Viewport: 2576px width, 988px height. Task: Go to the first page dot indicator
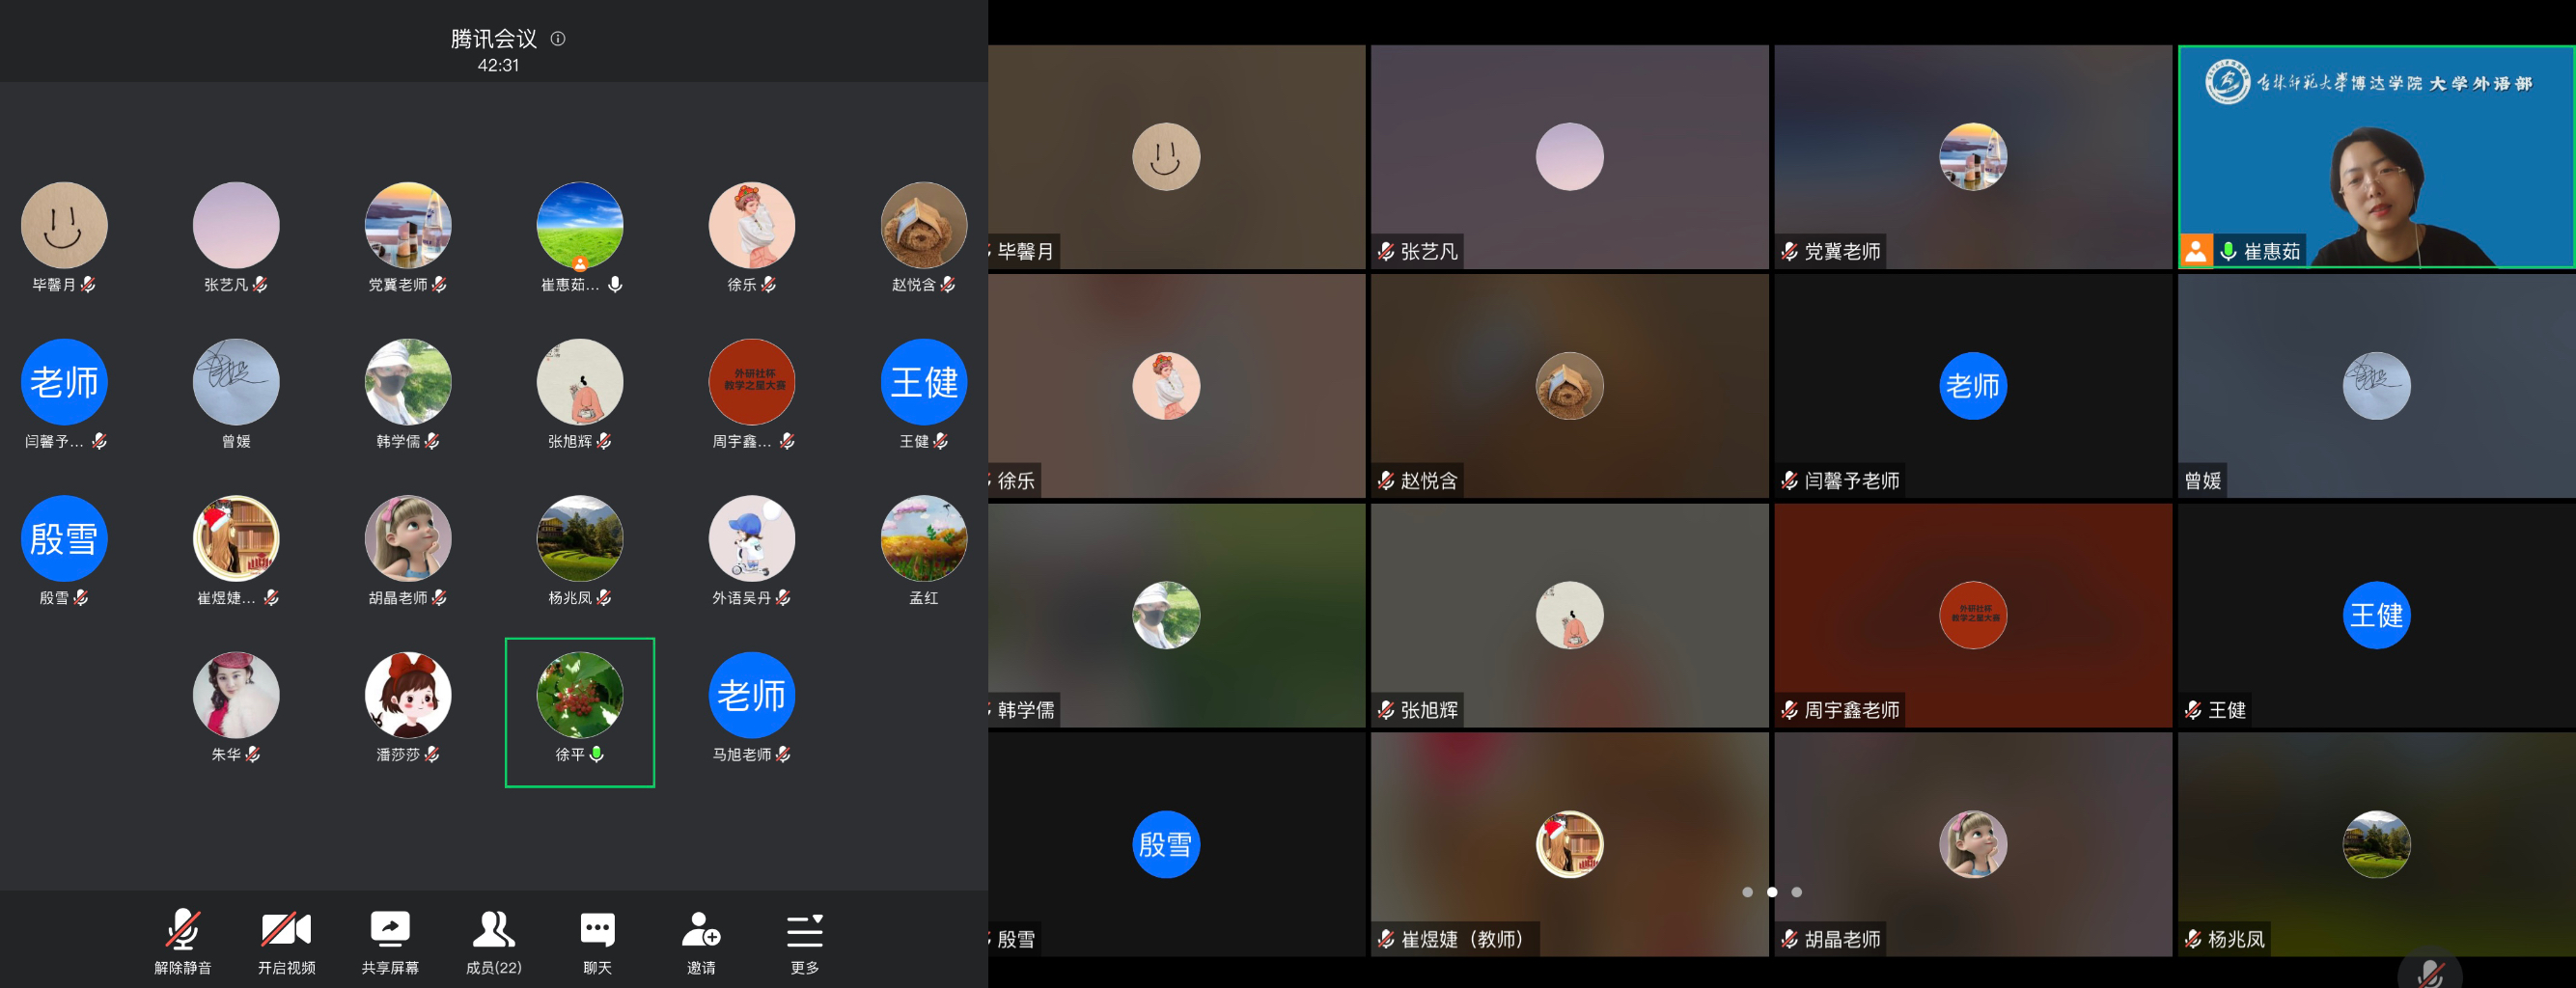click(x=1747, y=892)
